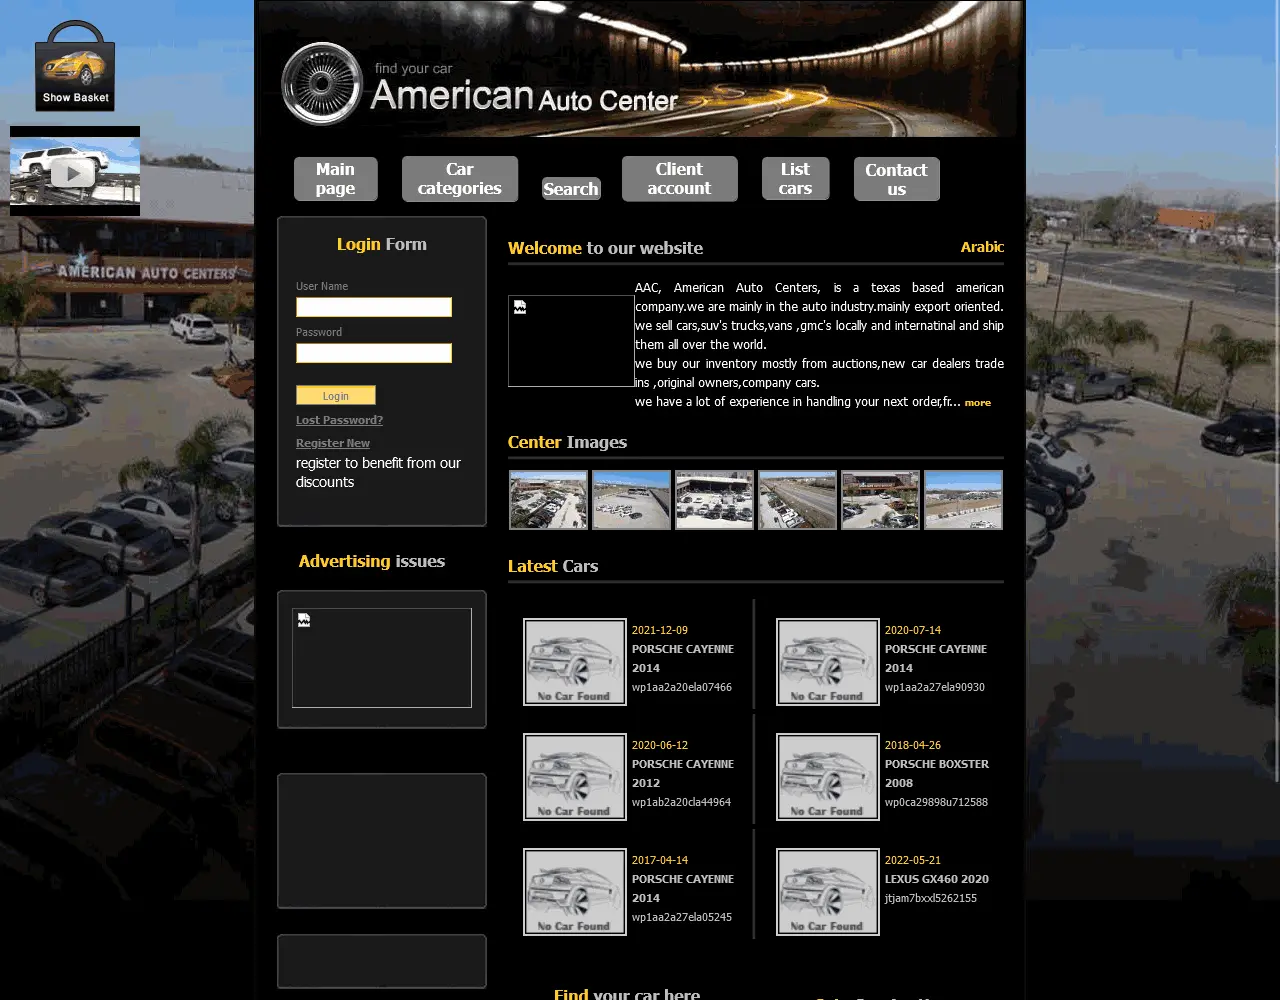The height and width of the screenshot is (1000, 1280).
Task: Open the Search menu item
Action: [571, 189]
